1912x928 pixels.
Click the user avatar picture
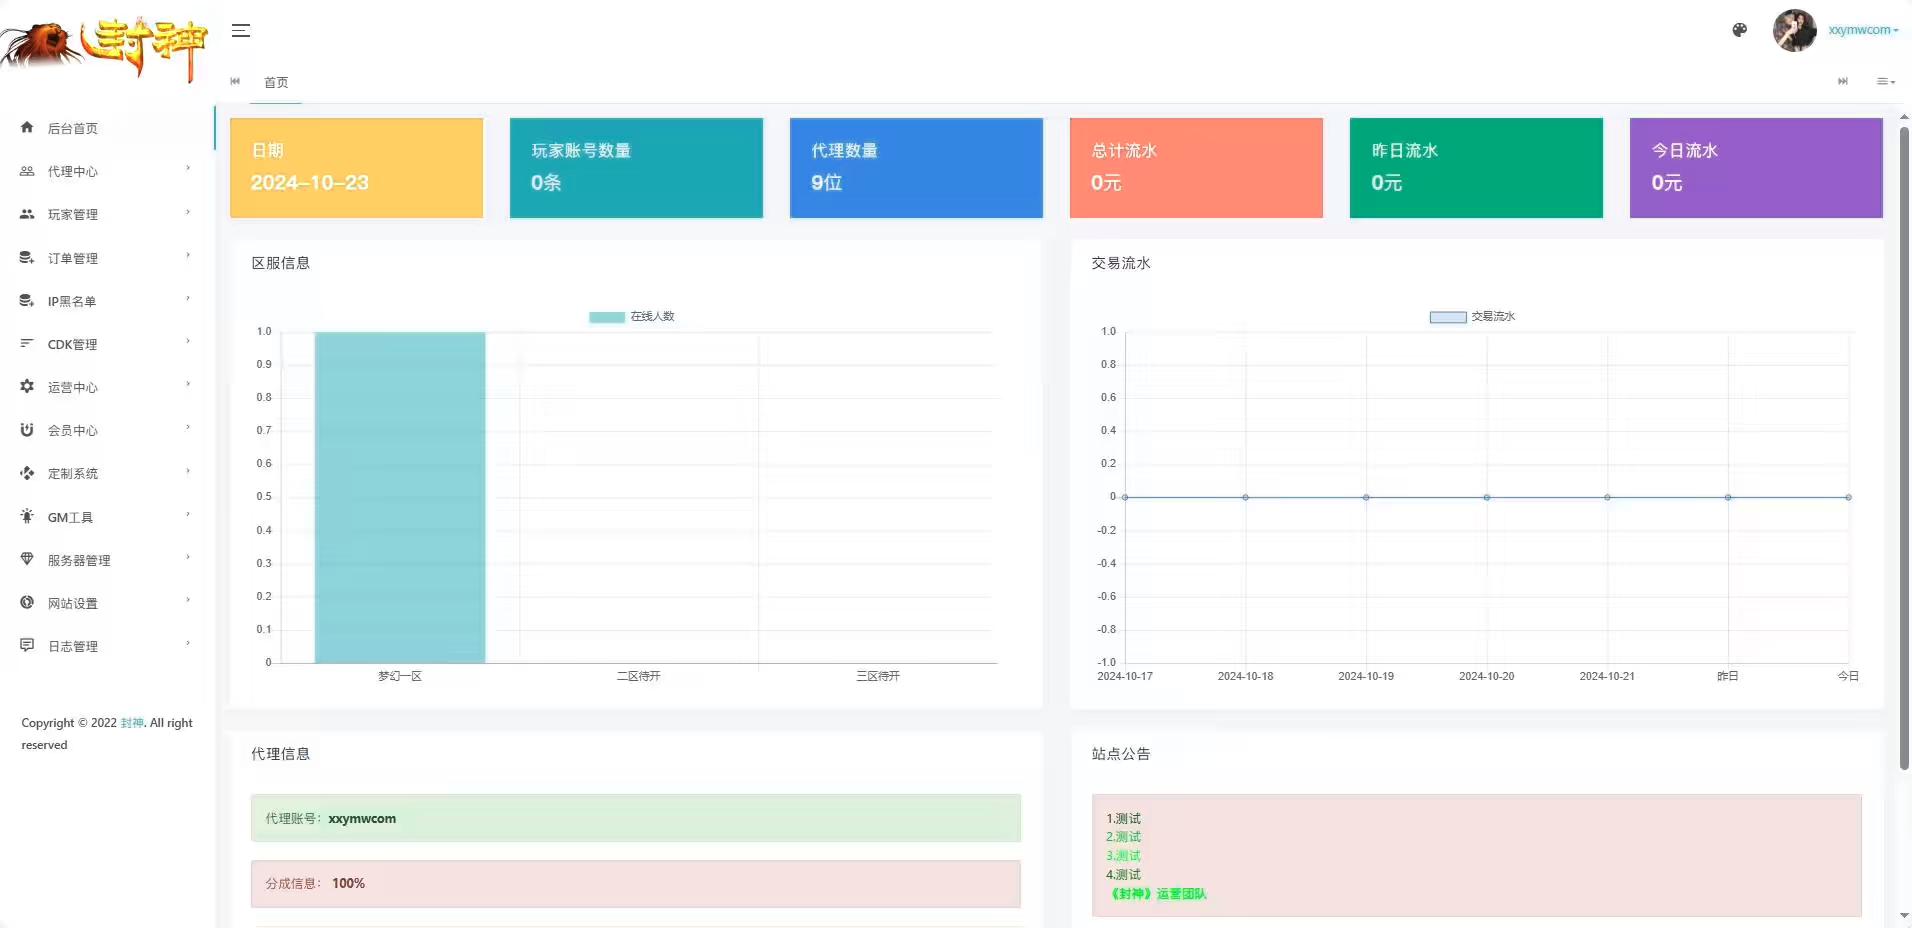point(1794,30)
